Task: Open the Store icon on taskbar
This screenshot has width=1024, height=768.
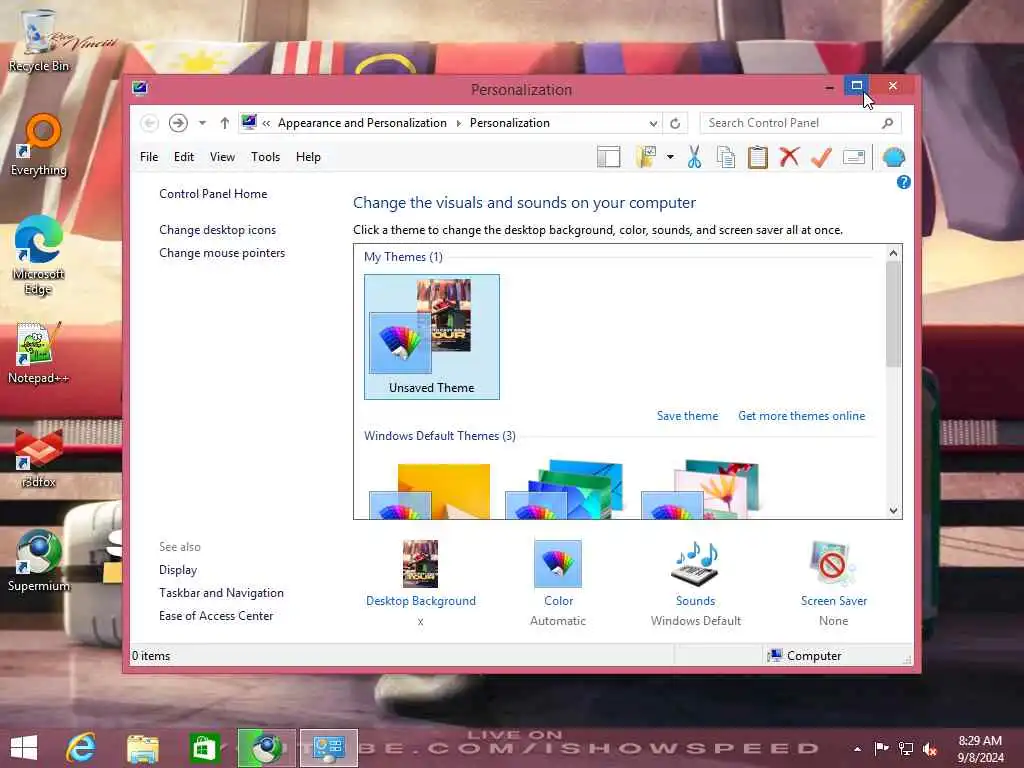Action: [204, 748]
